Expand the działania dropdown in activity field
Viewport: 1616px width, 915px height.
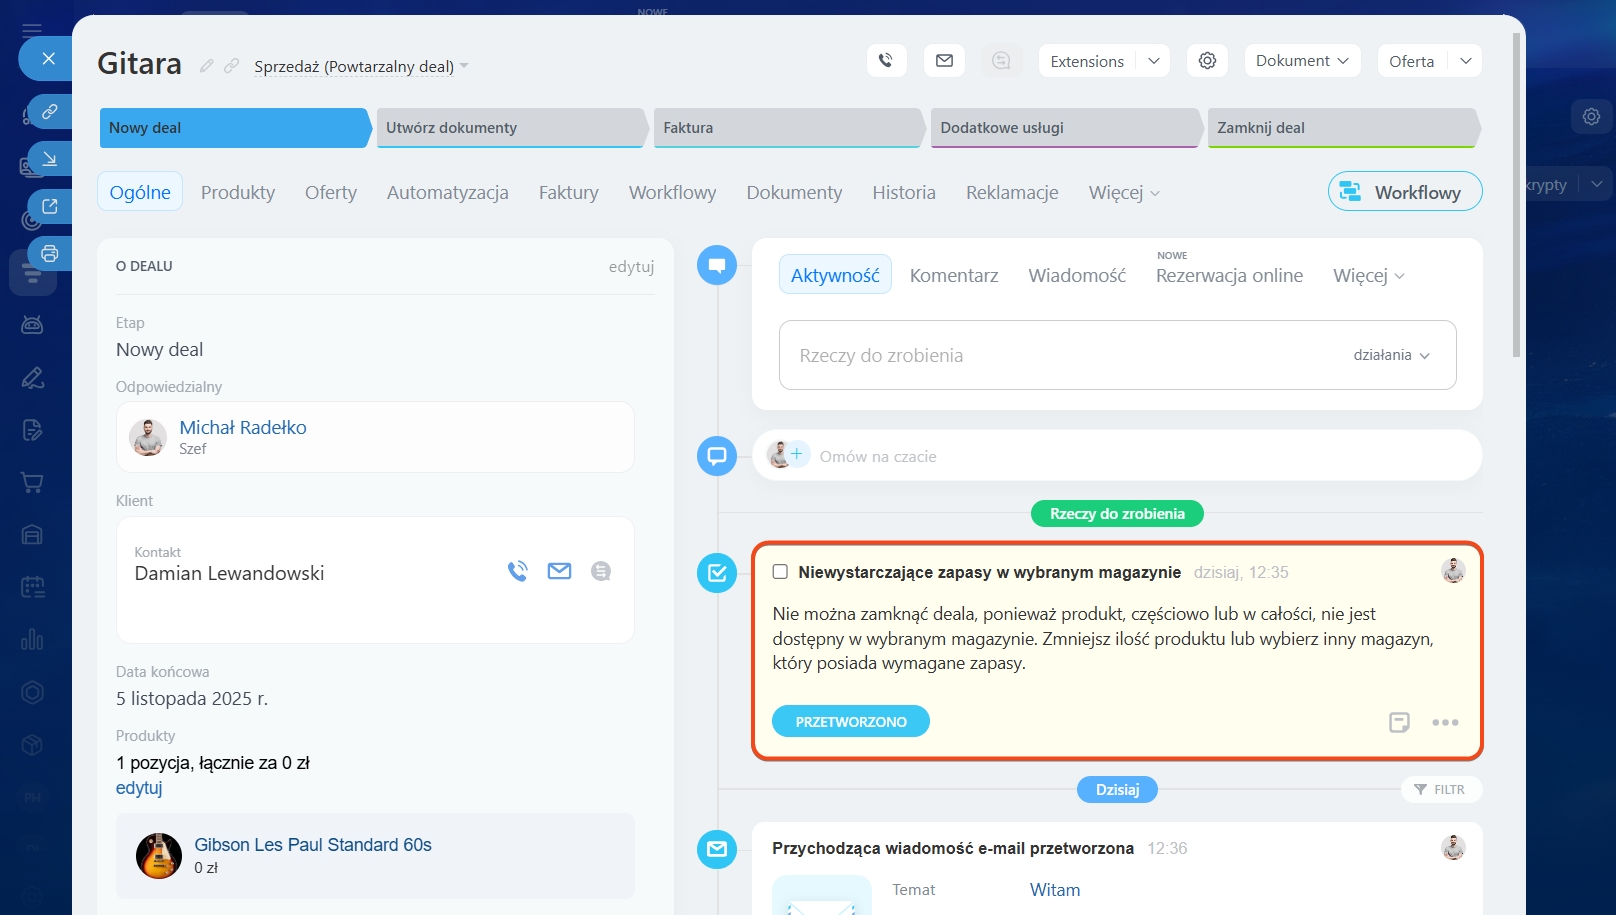(x=1391, y=355)
